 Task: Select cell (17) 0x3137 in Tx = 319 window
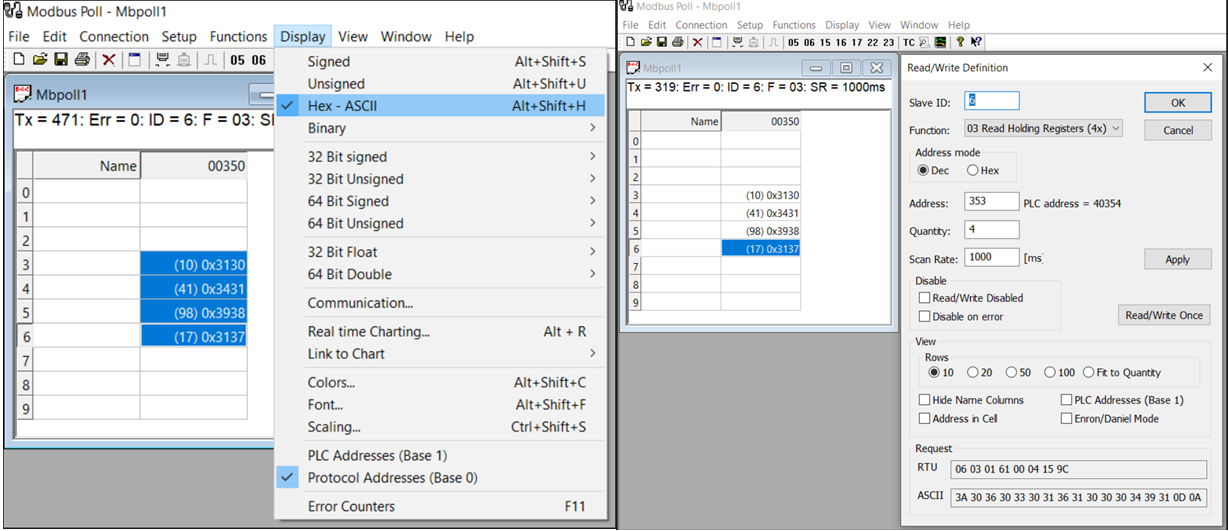coord(761,249)
